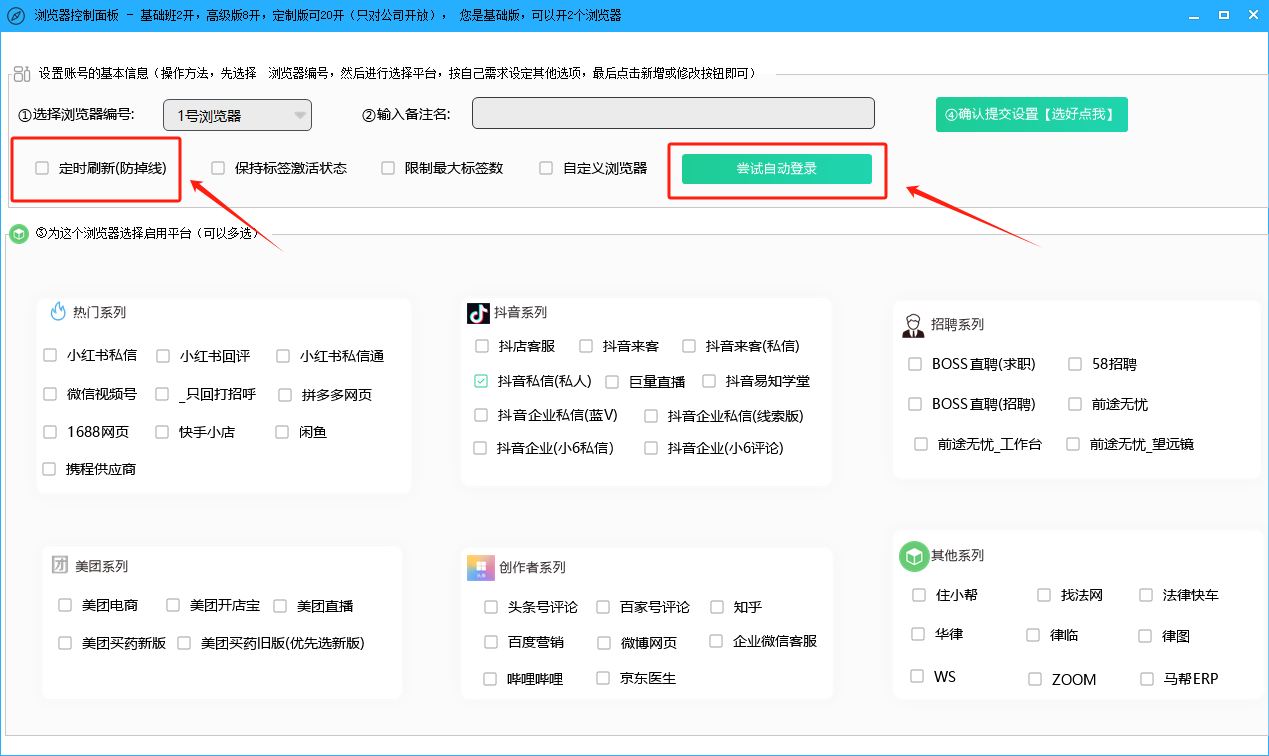Uncheck the 抖音私信(私人) checkbox
This screenshot has width=1269, height=756.
tap(481, 381)
